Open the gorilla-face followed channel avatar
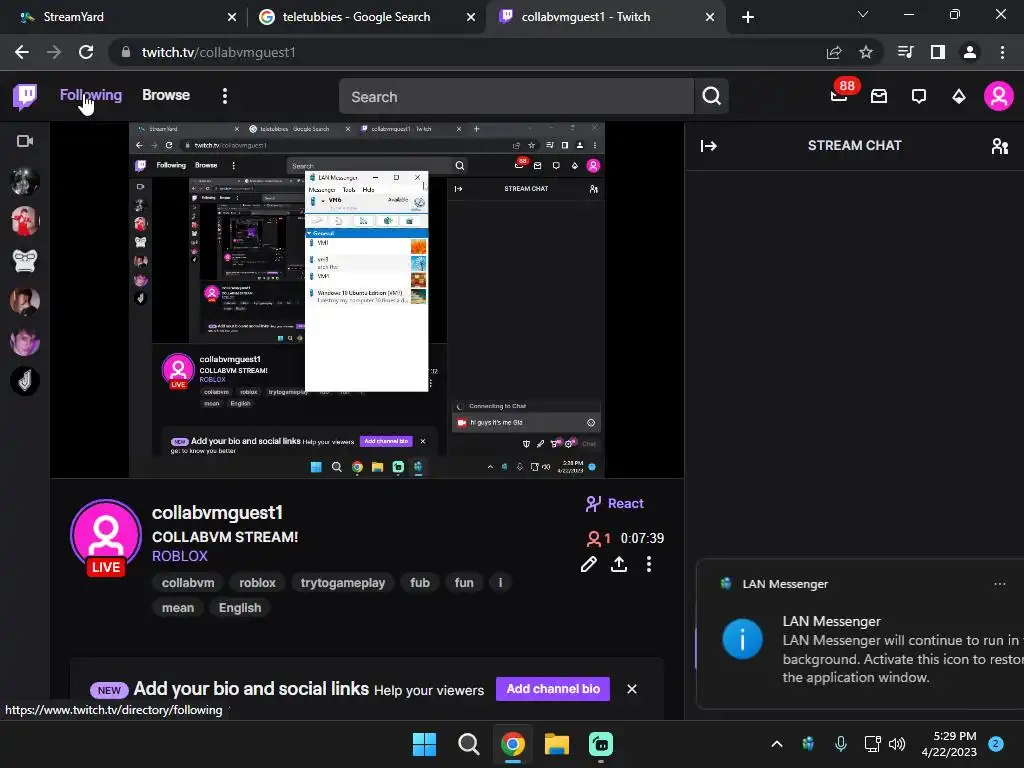The height and width of the screenshot is (768, 1024). click(x=25, y=261)
